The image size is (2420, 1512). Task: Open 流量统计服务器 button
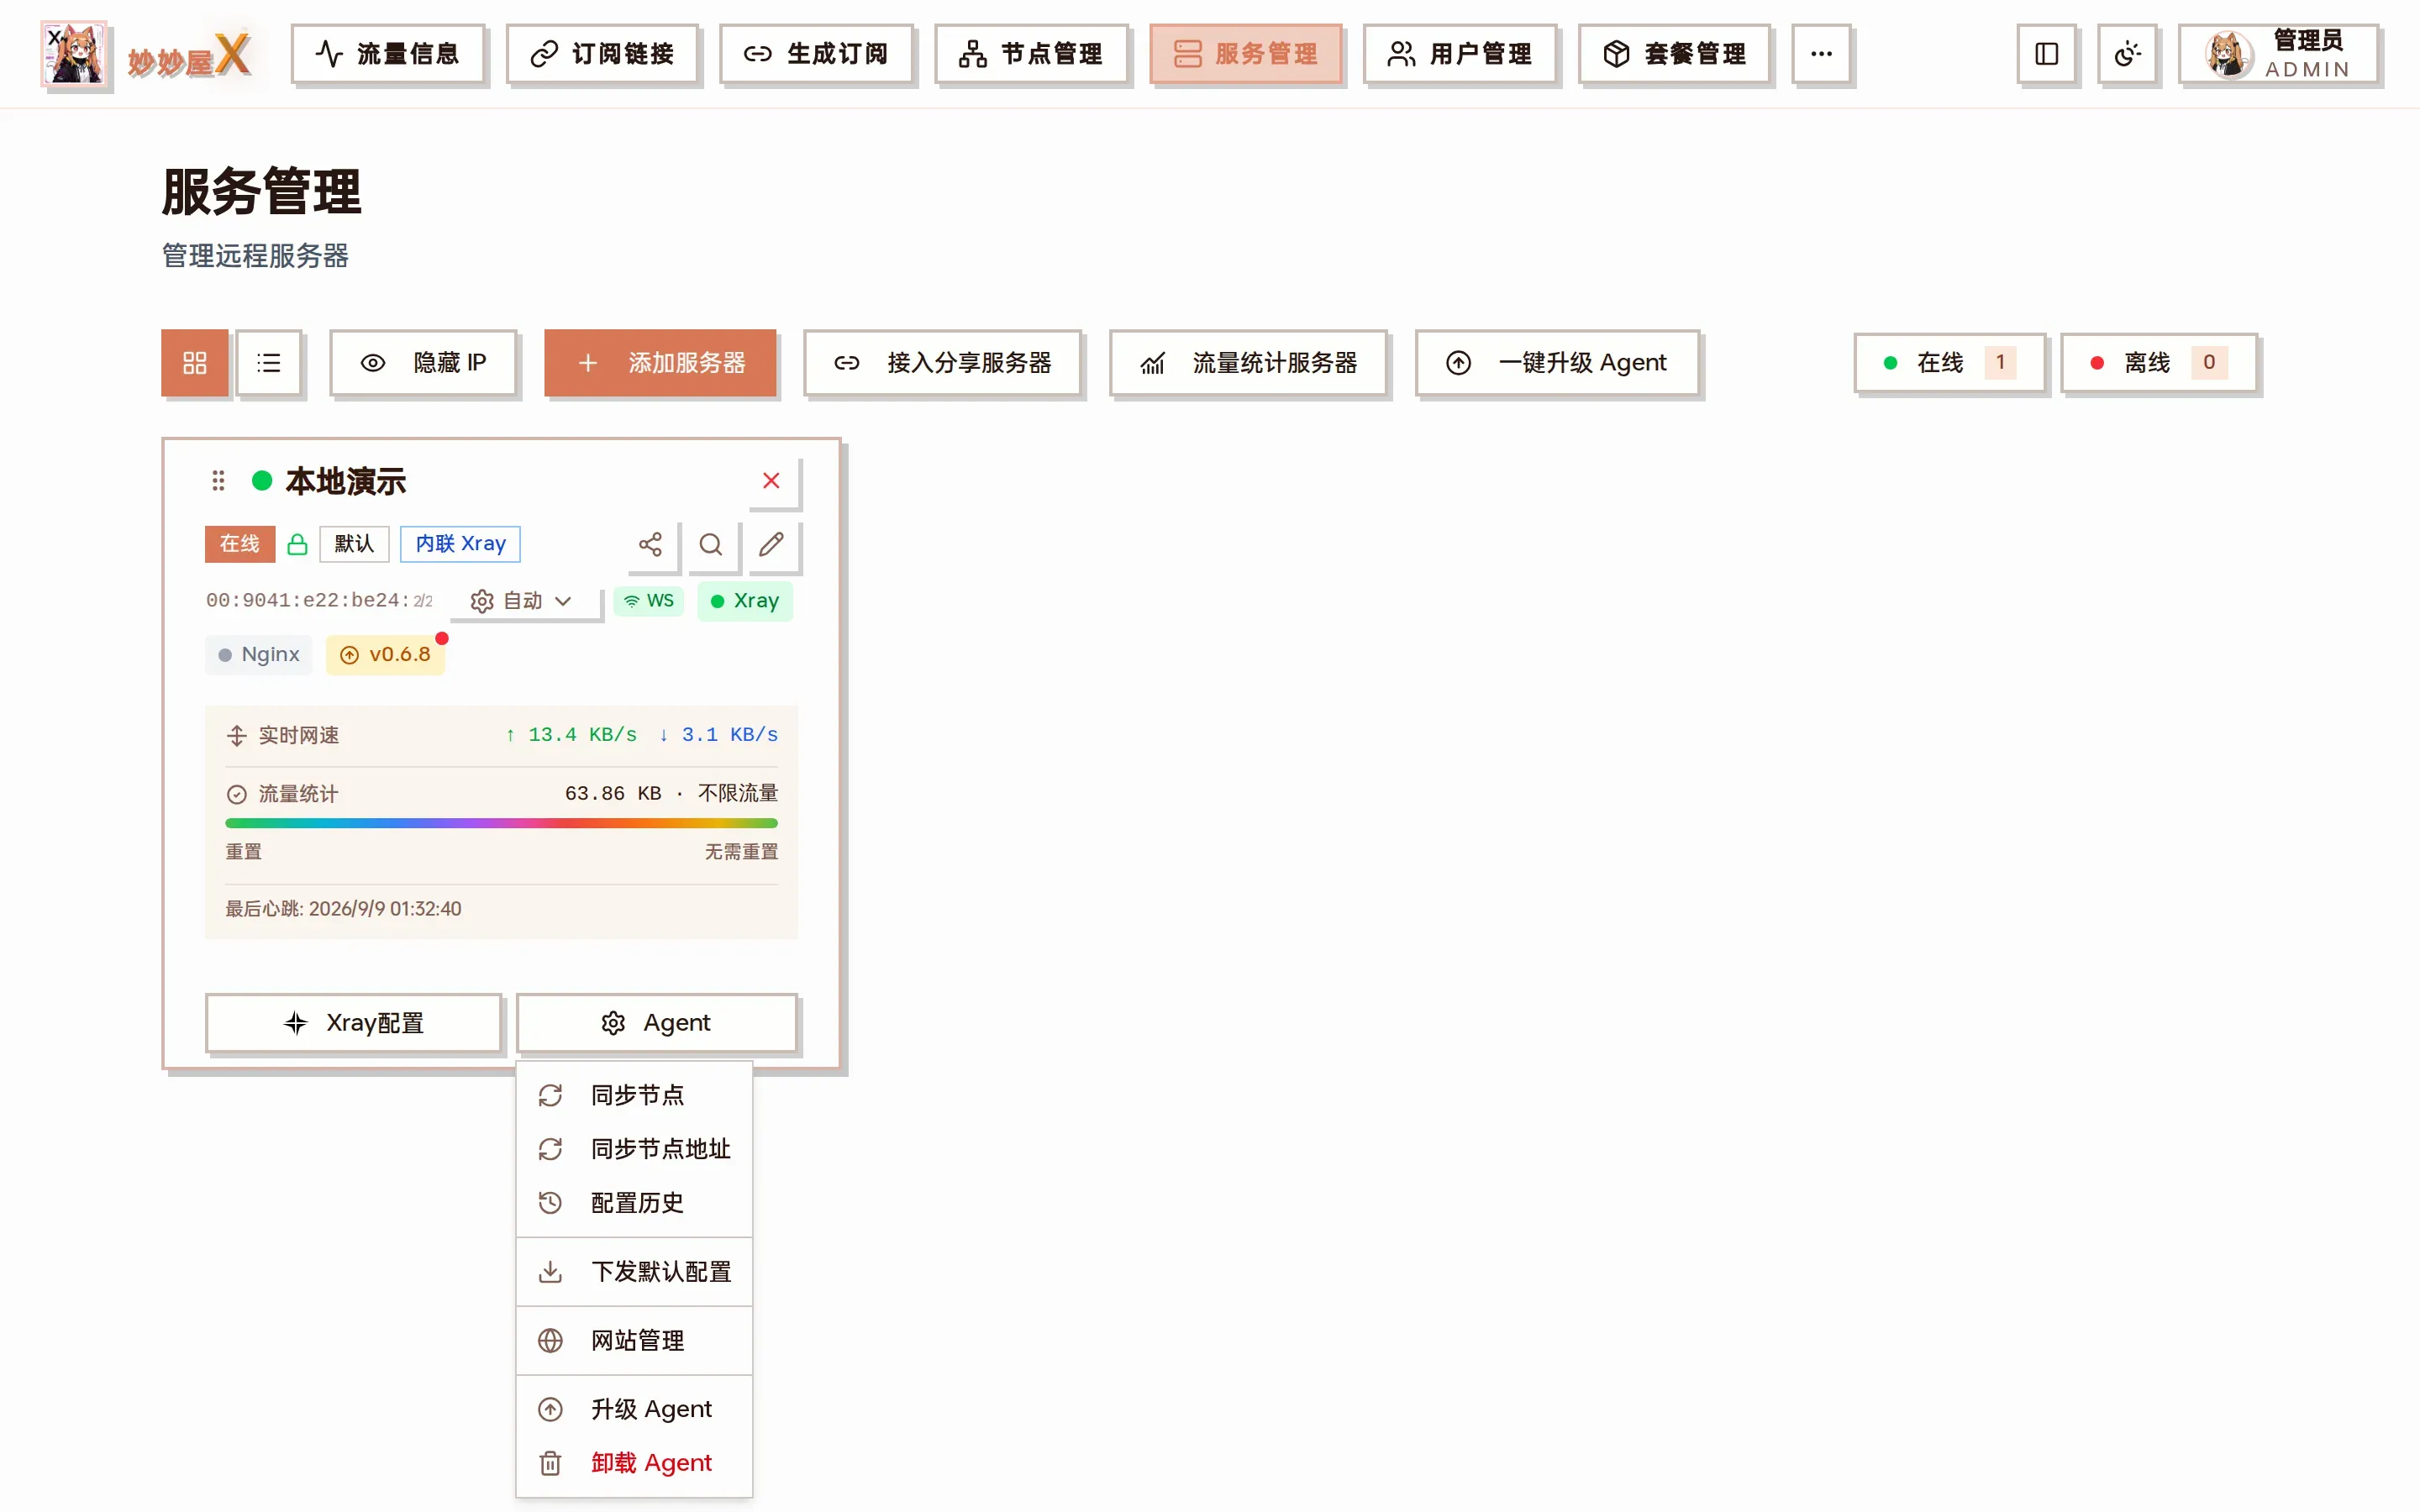1248,363
